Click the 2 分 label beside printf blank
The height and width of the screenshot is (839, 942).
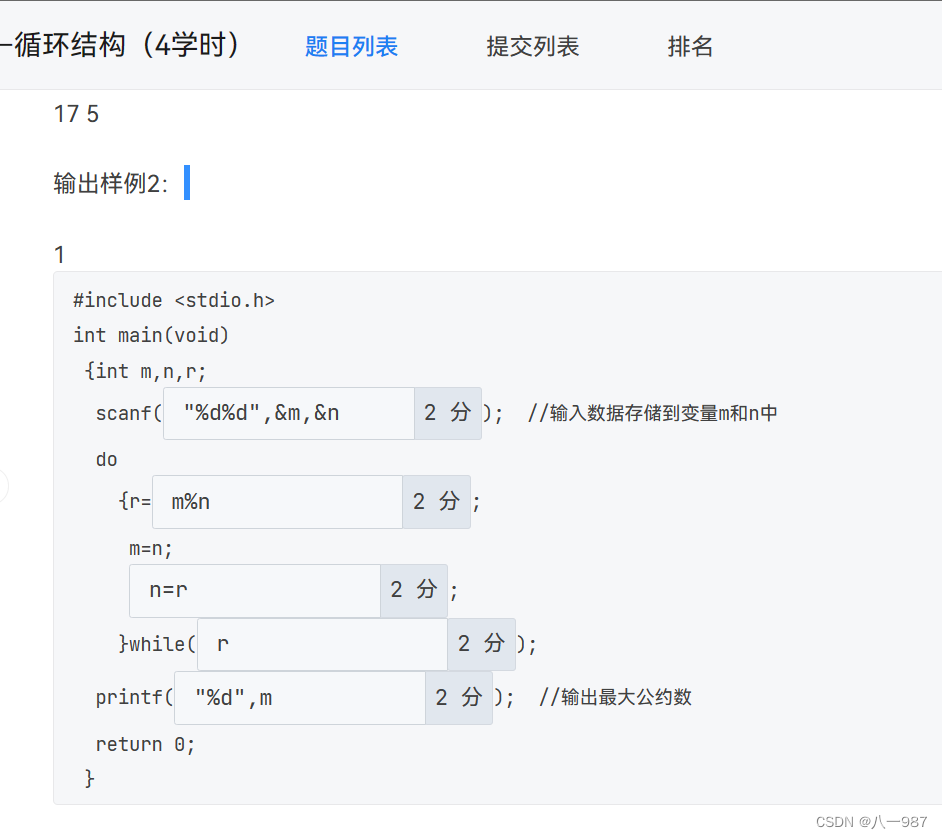click(x=458, y=697)
